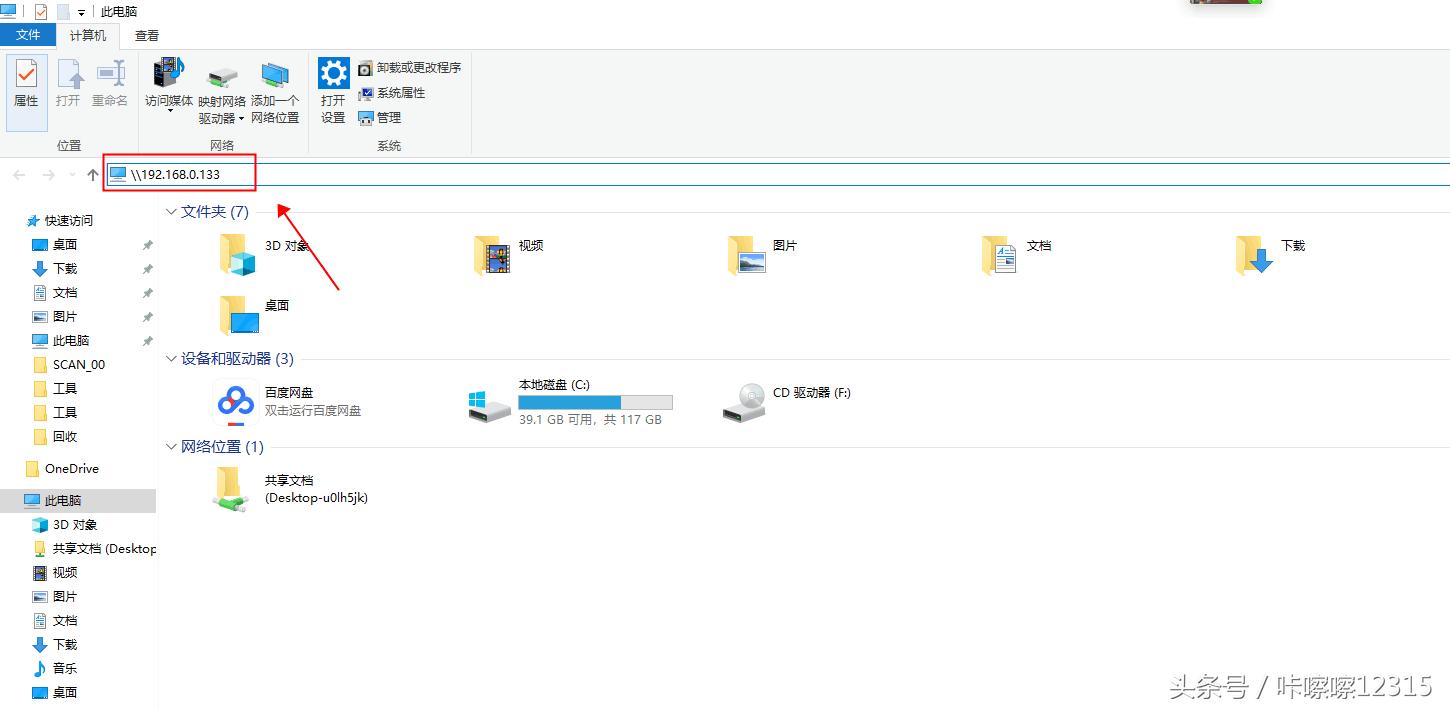
Task: Click Manage (管理) in the ribbon
Action: pos(380,118)
